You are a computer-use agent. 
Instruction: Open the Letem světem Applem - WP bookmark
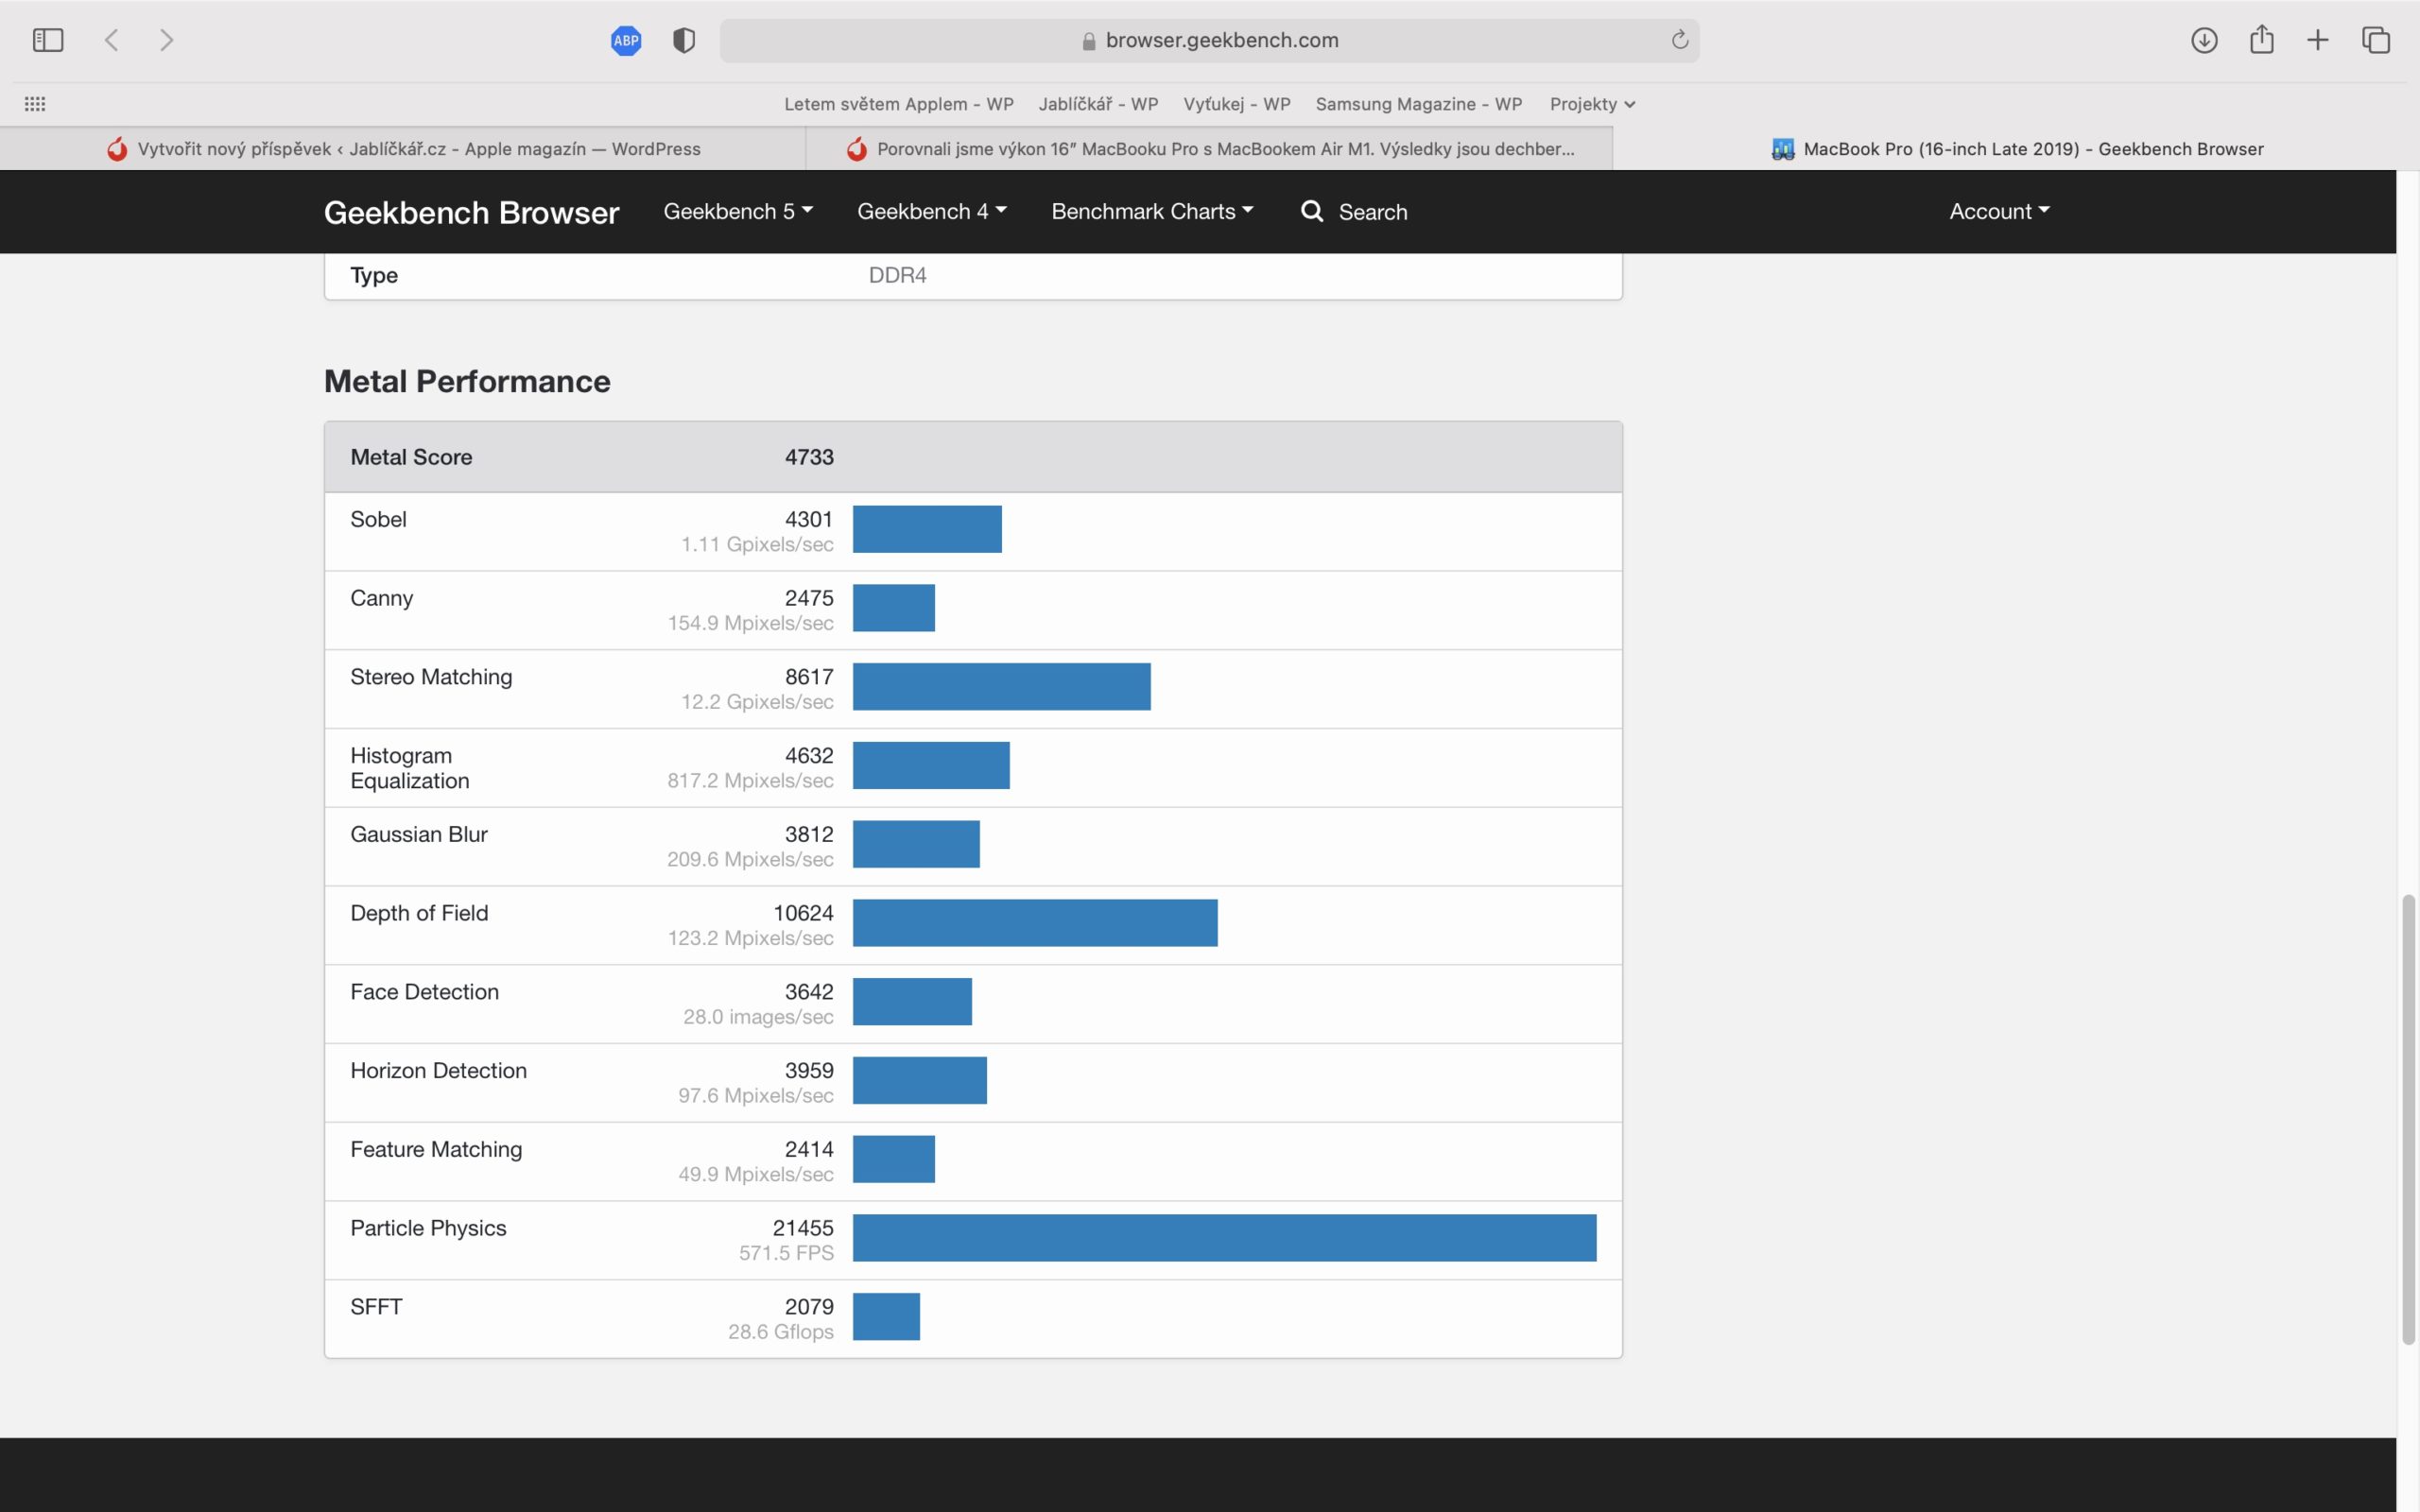(899, 104)
